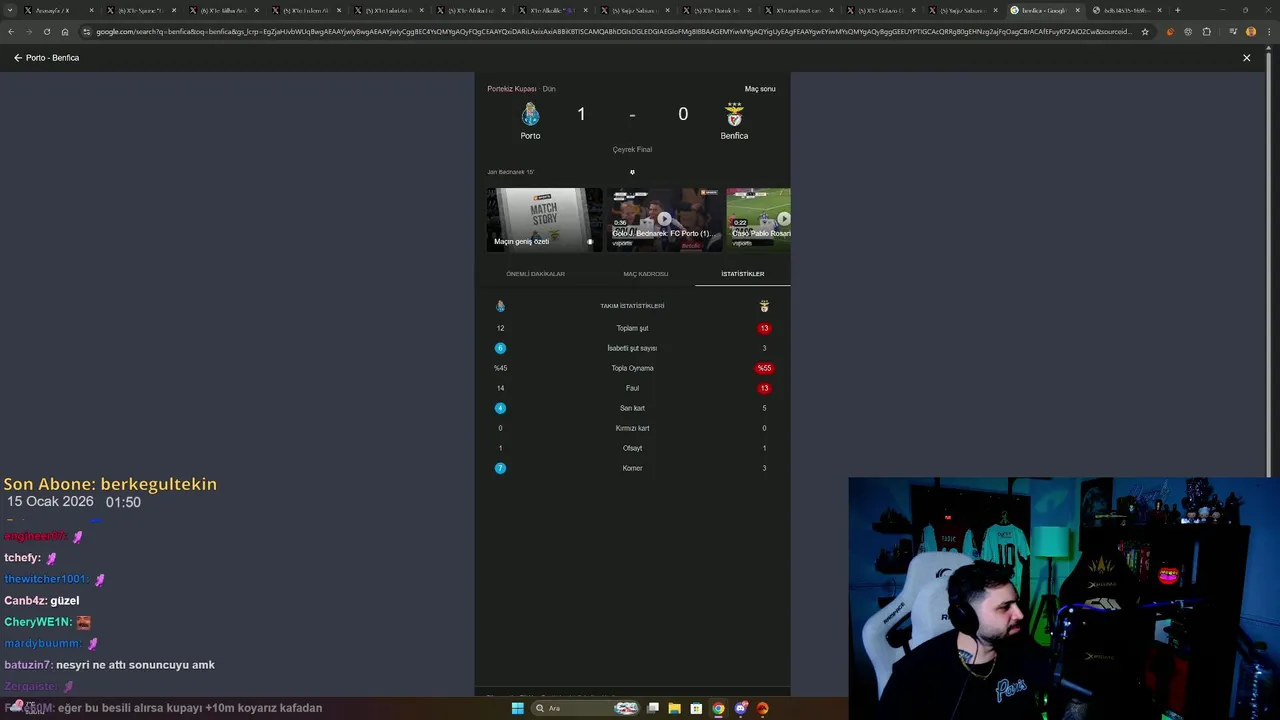Click chat username CheryWE1N
This screenshot has height=720, width=1280.
[38, 622]
